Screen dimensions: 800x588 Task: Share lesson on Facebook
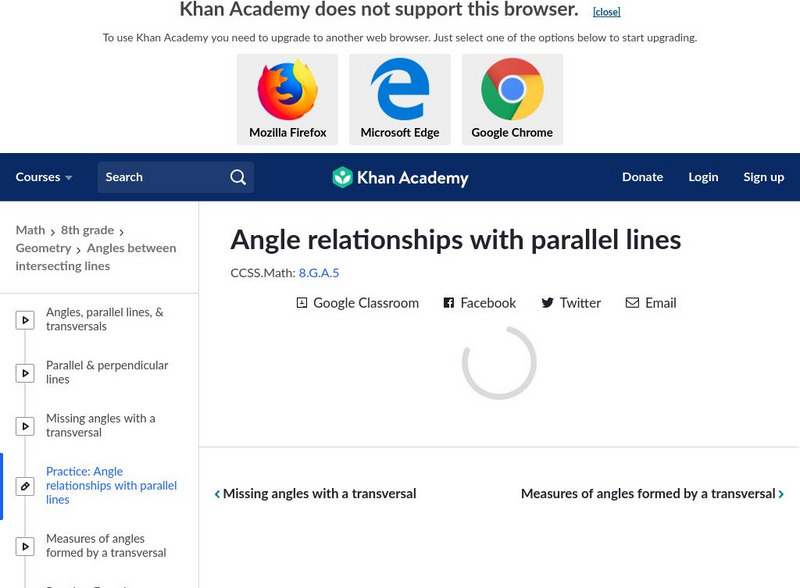tap(479, 303)
